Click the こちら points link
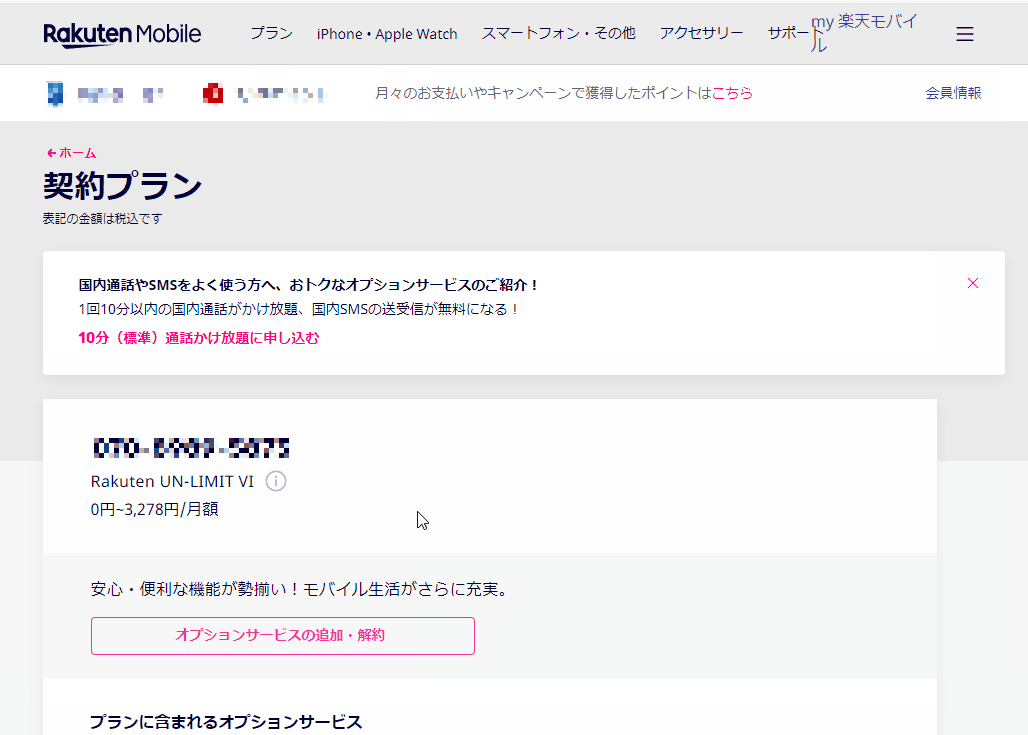Image resolution: width=1028 pixels, height=735 pixels. point(732,93)
